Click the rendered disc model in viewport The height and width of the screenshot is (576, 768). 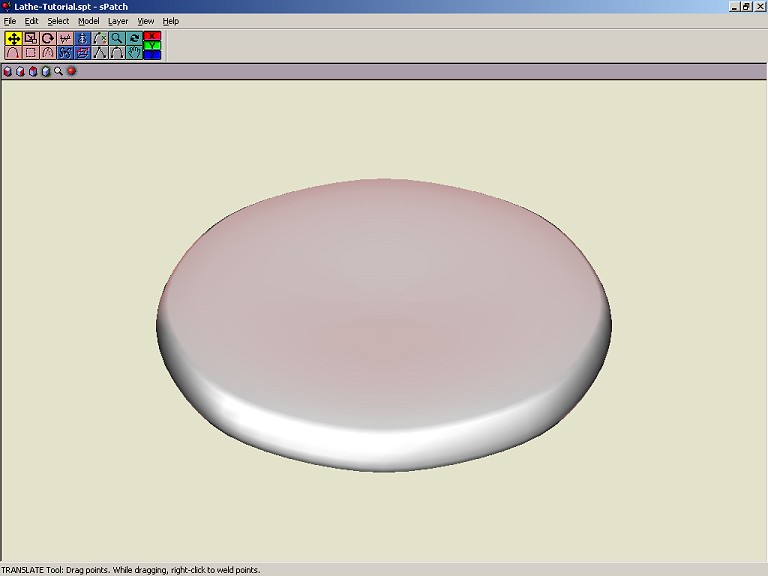pyautogui.click(x=384, y=325)
